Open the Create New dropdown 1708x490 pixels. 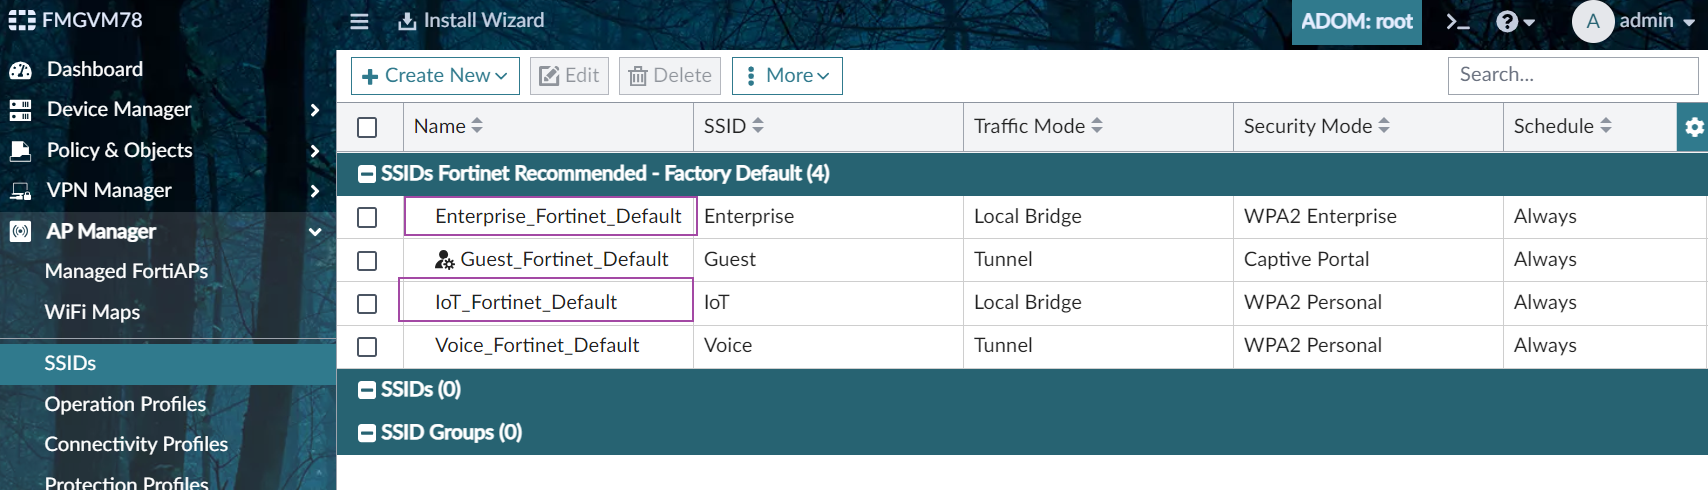[435, 76]
